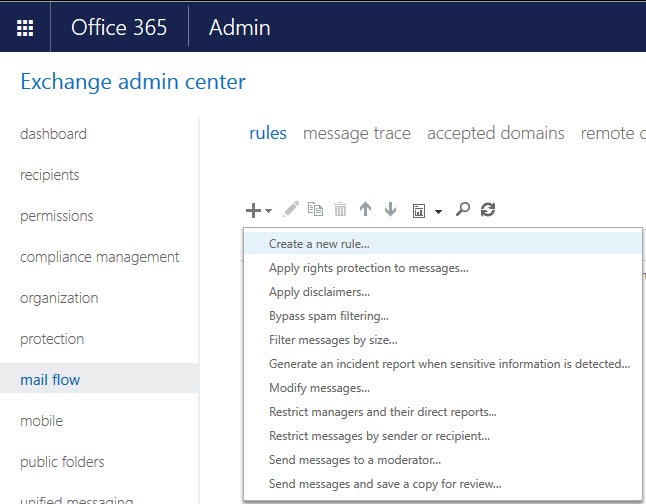The height and width of the screenshot is (504, 646).
Task: Choose Generate an incident report option
Action: pos(443,364)
